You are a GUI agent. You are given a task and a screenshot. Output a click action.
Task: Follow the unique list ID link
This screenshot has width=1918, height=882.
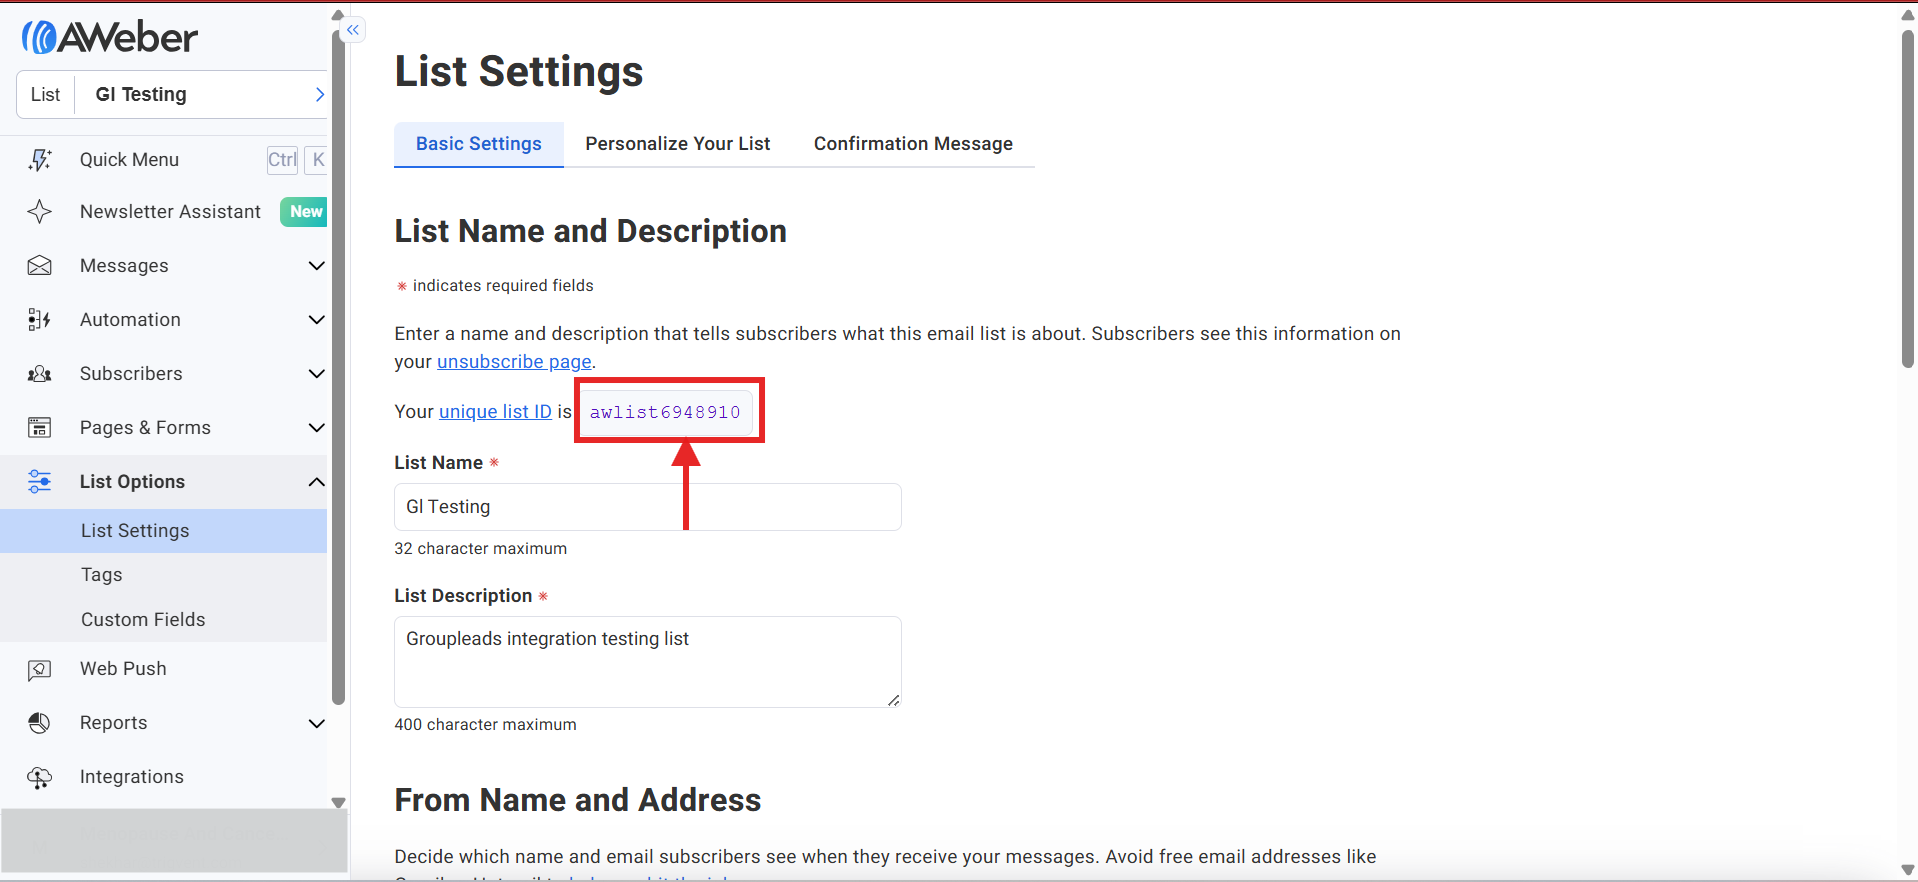pos(495,412)
